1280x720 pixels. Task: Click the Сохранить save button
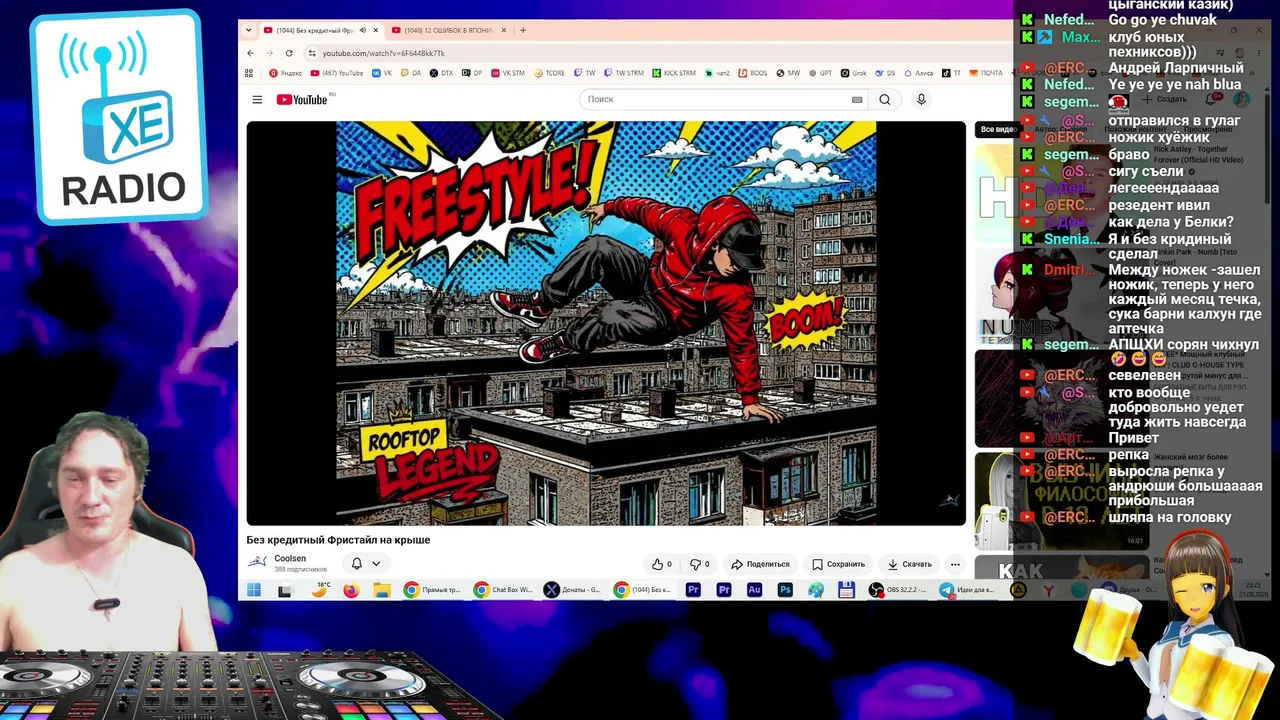pyautogui.click(x=838, y=564)
